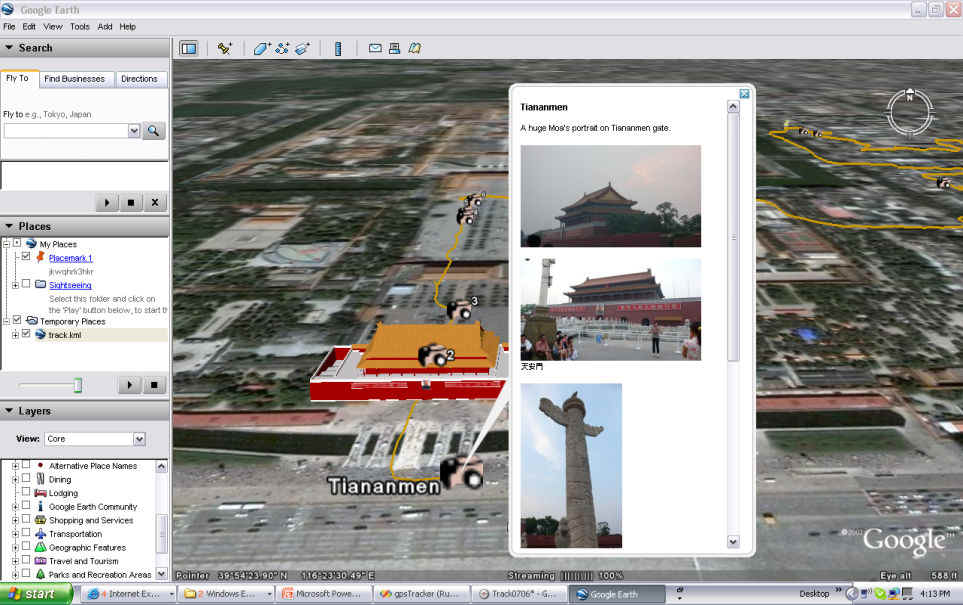
Task: Click the tour time slider handle in Places
Action: 78,385
